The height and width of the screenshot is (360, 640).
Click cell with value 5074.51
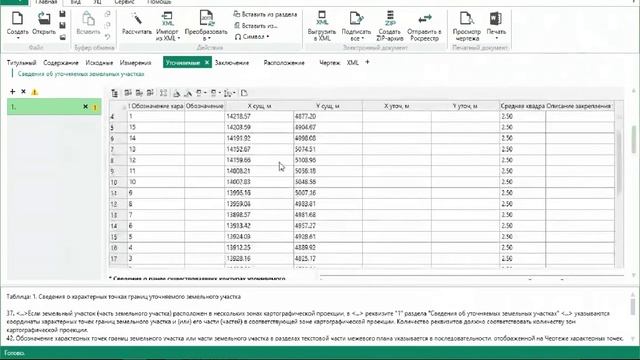click(327, 149)
